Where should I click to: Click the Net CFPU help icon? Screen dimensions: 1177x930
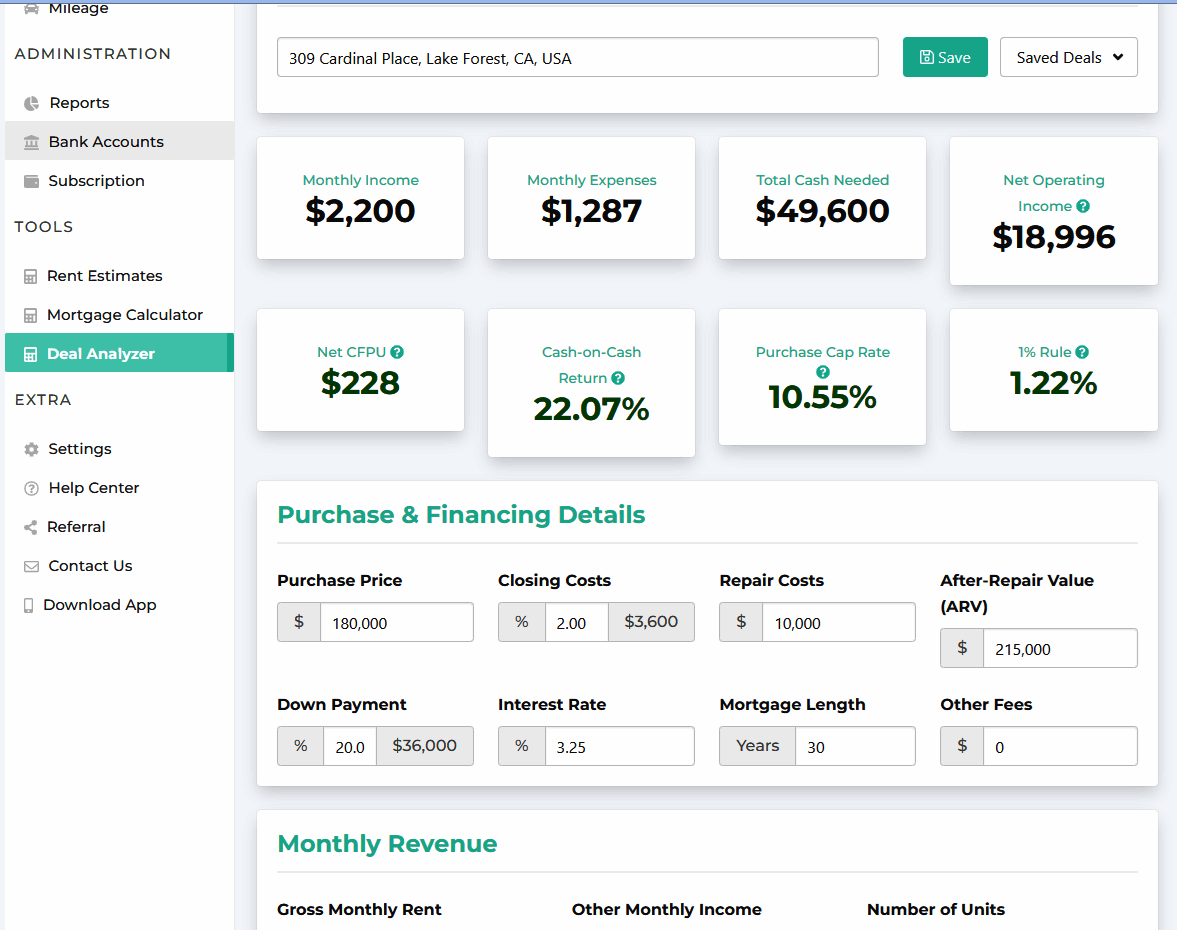point(397,352)
